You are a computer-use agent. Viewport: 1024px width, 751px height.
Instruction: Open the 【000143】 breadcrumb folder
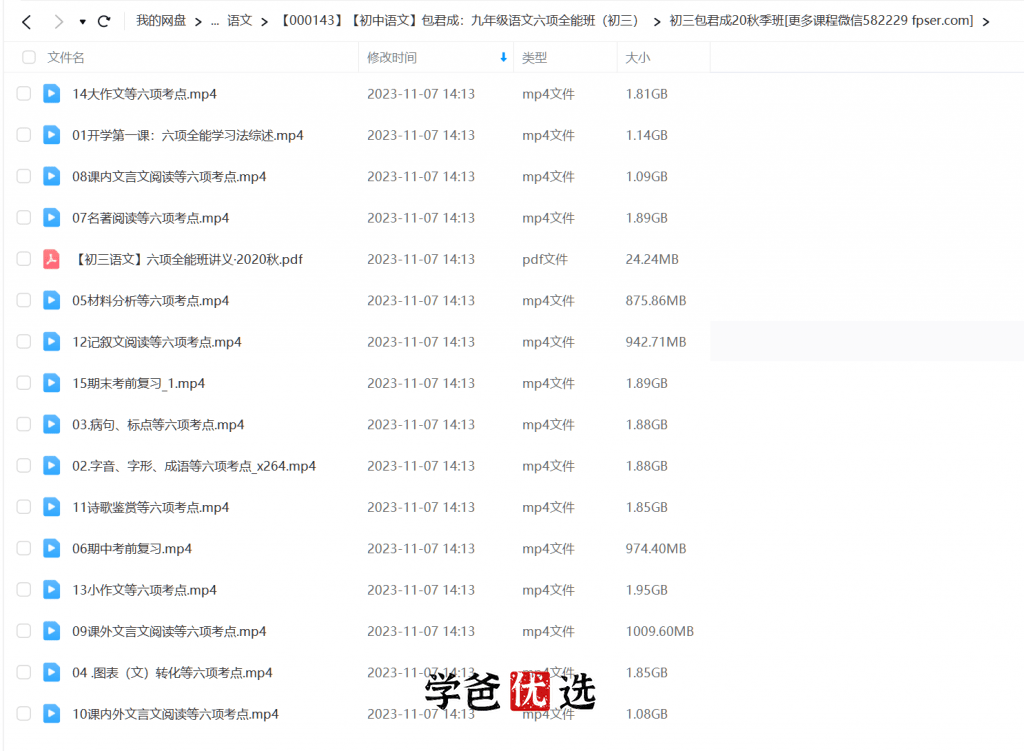click(x=460, y=21)
